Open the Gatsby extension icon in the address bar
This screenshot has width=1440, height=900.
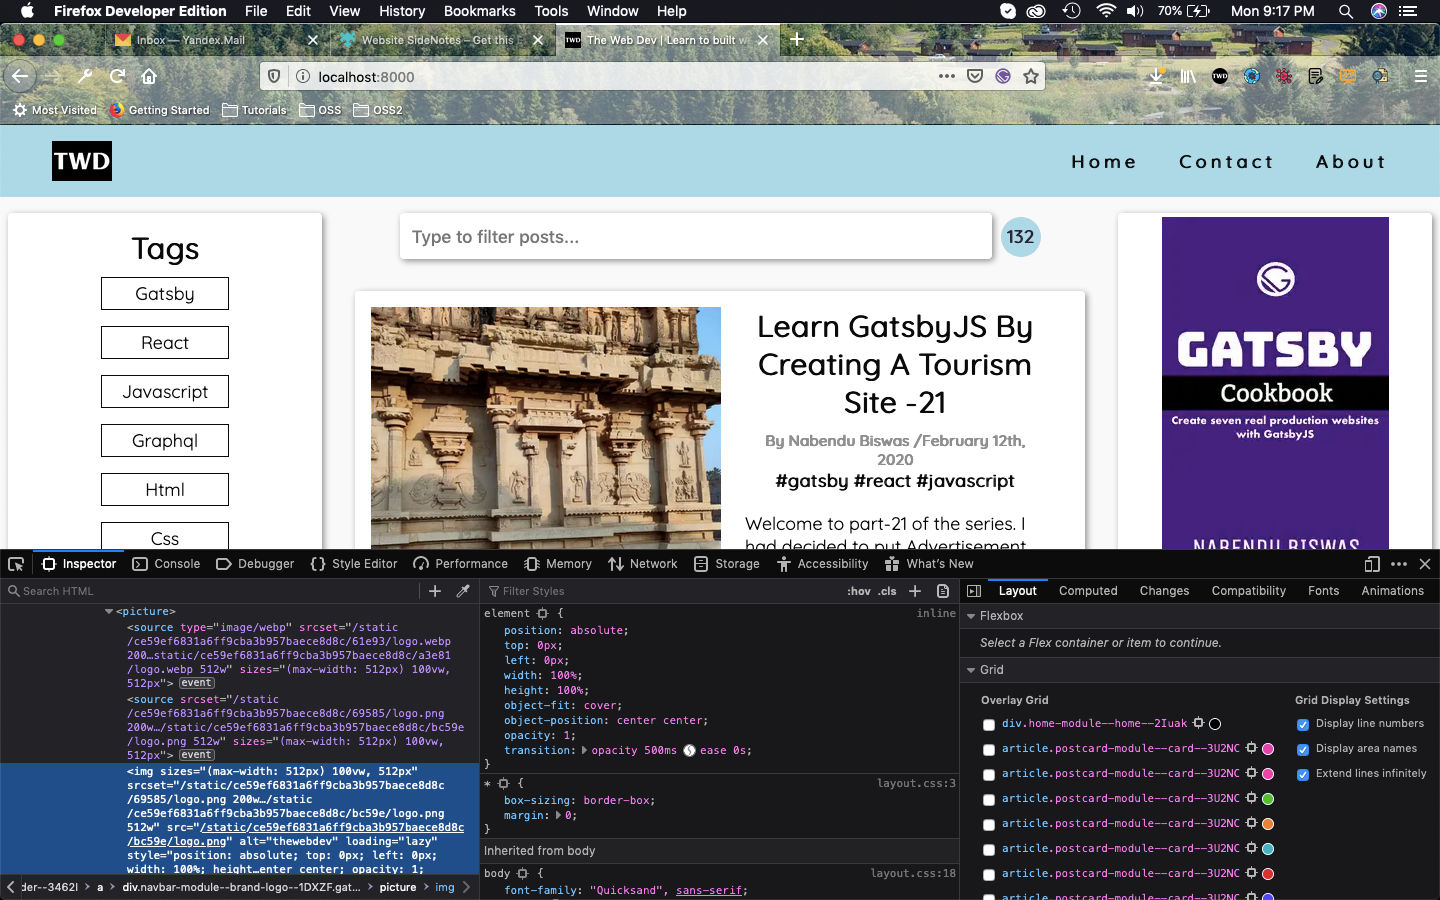[1003, 76]
